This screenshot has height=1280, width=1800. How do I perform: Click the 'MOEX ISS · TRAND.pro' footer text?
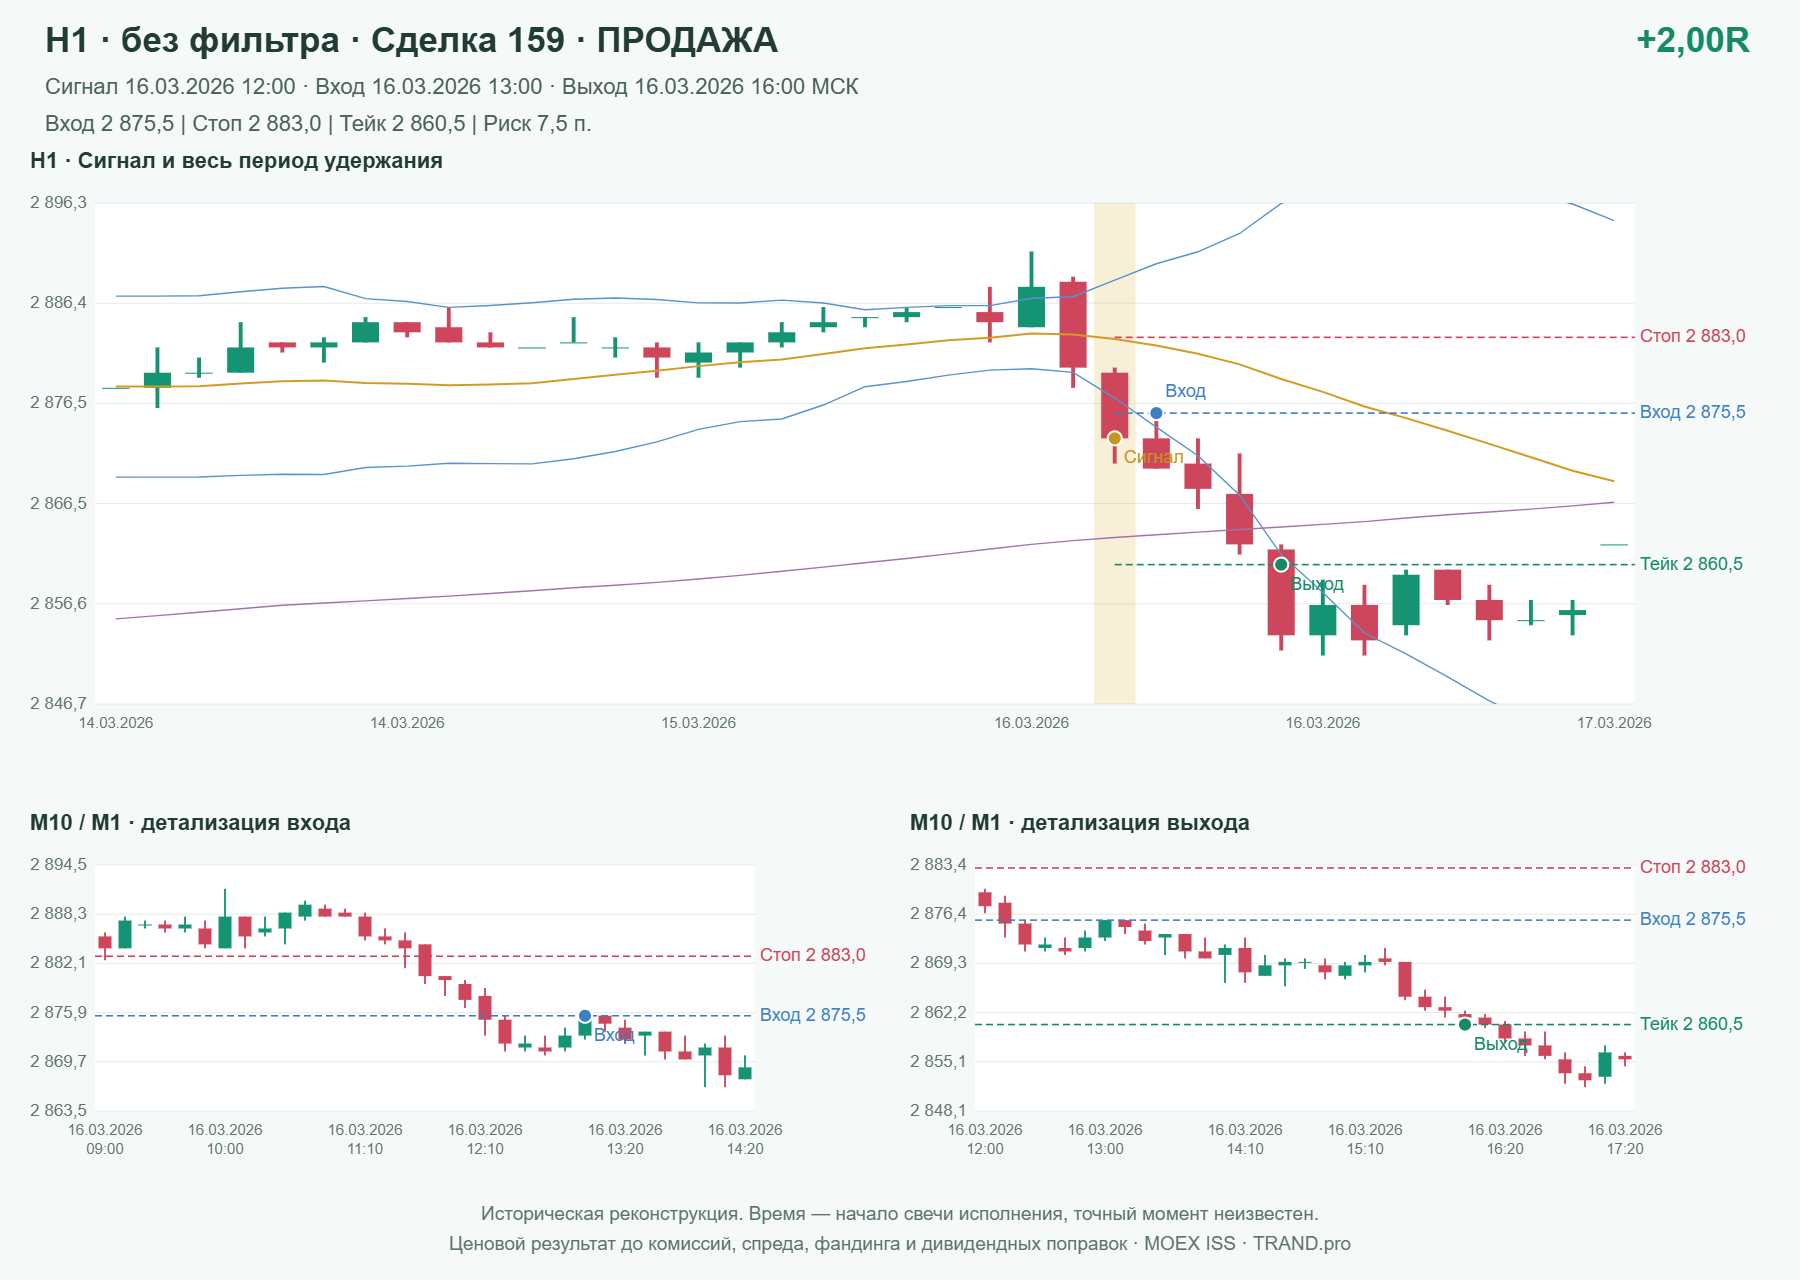pyautogui.click(x=1247, y=1244)
